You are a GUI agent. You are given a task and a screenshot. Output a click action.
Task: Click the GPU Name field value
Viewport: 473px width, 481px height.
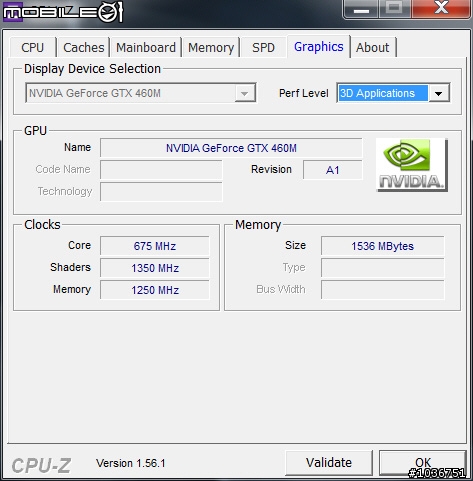click(231, 148)
